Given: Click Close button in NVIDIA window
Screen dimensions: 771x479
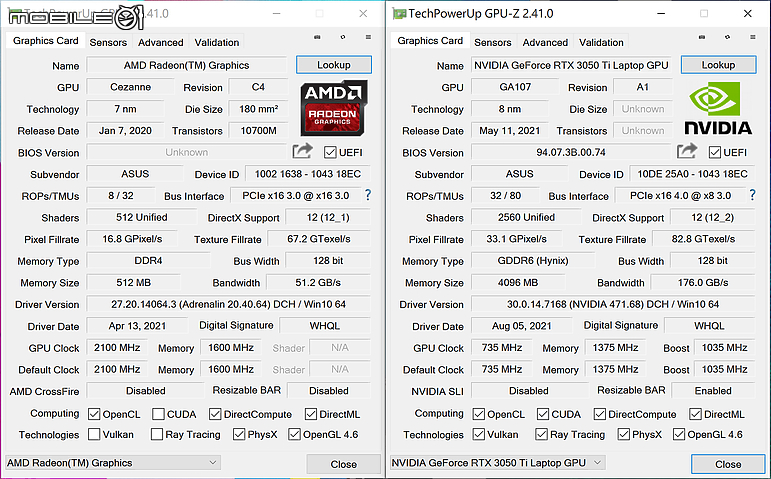Looking at the screenshot, I should click(728, 464).
